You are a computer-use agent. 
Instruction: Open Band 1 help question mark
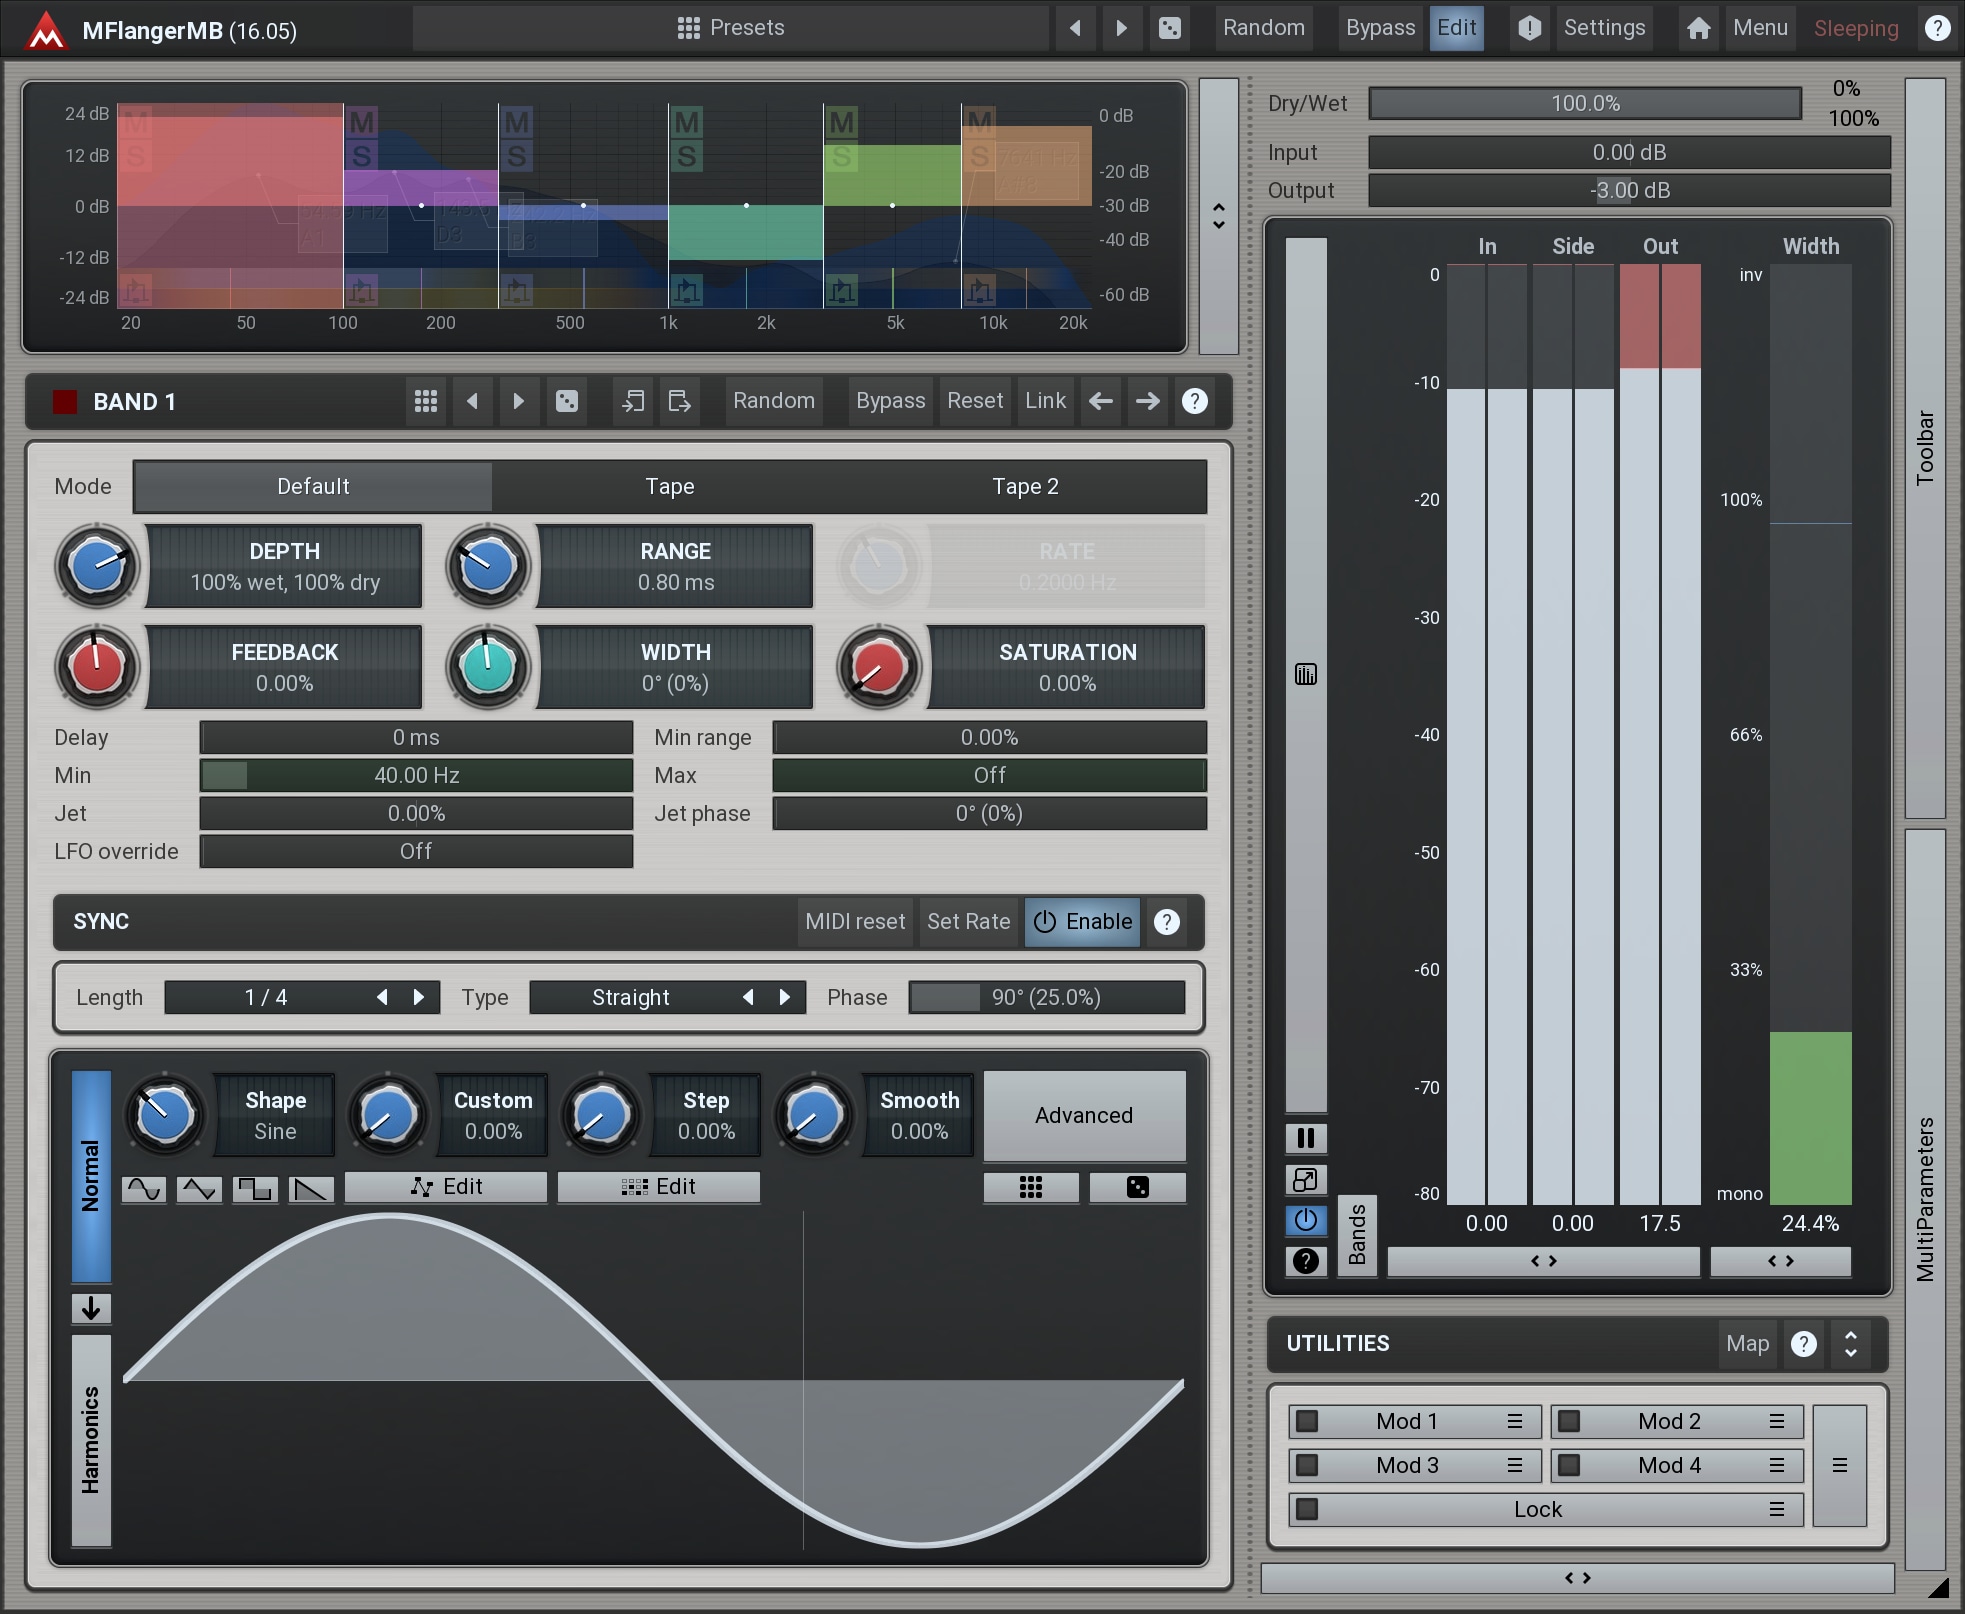point(1194,401)
